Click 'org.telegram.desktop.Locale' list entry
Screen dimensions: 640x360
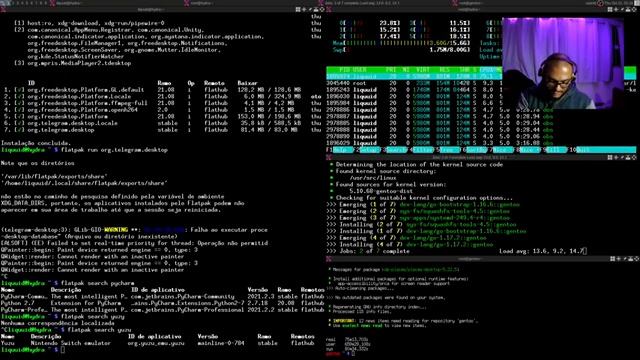point(72,123)
